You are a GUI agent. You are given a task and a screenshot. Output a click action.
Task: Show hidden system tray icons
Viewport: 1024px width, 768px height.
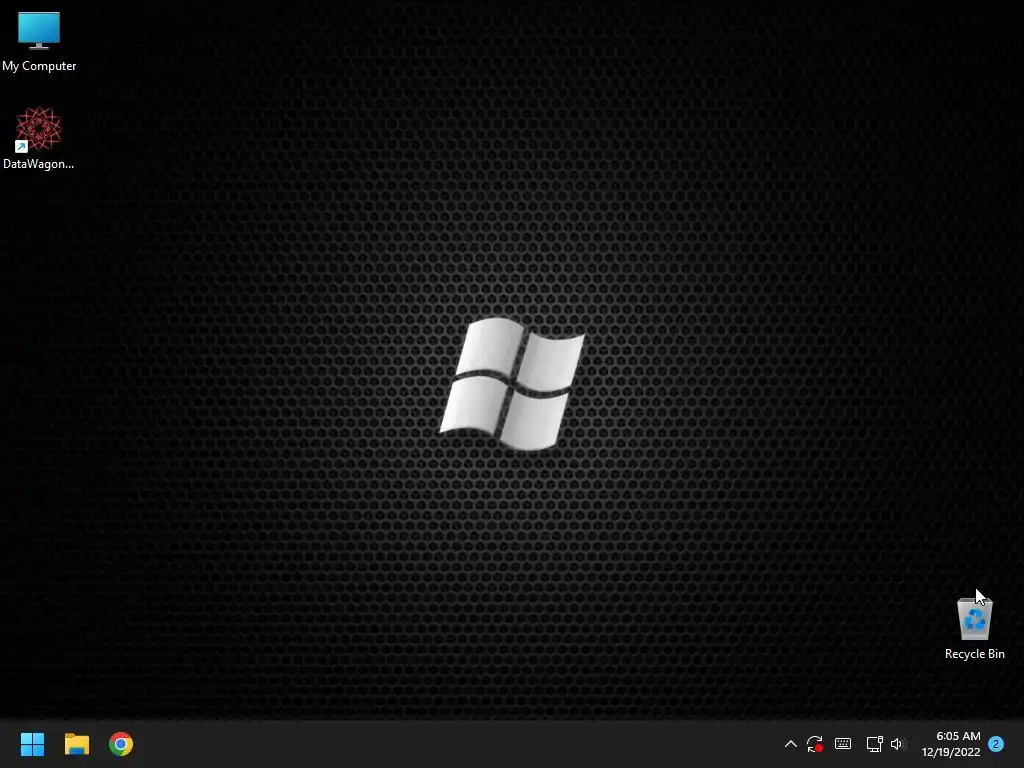coord(790,744)
